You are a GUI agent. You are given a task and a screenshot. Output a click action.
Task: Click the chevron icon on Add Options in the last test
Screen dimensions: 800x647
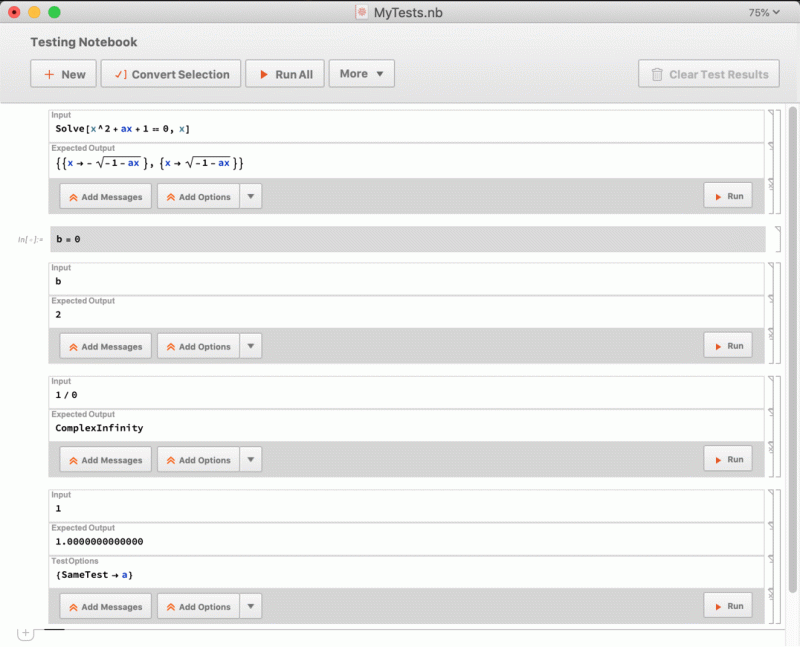pos(251,605)
